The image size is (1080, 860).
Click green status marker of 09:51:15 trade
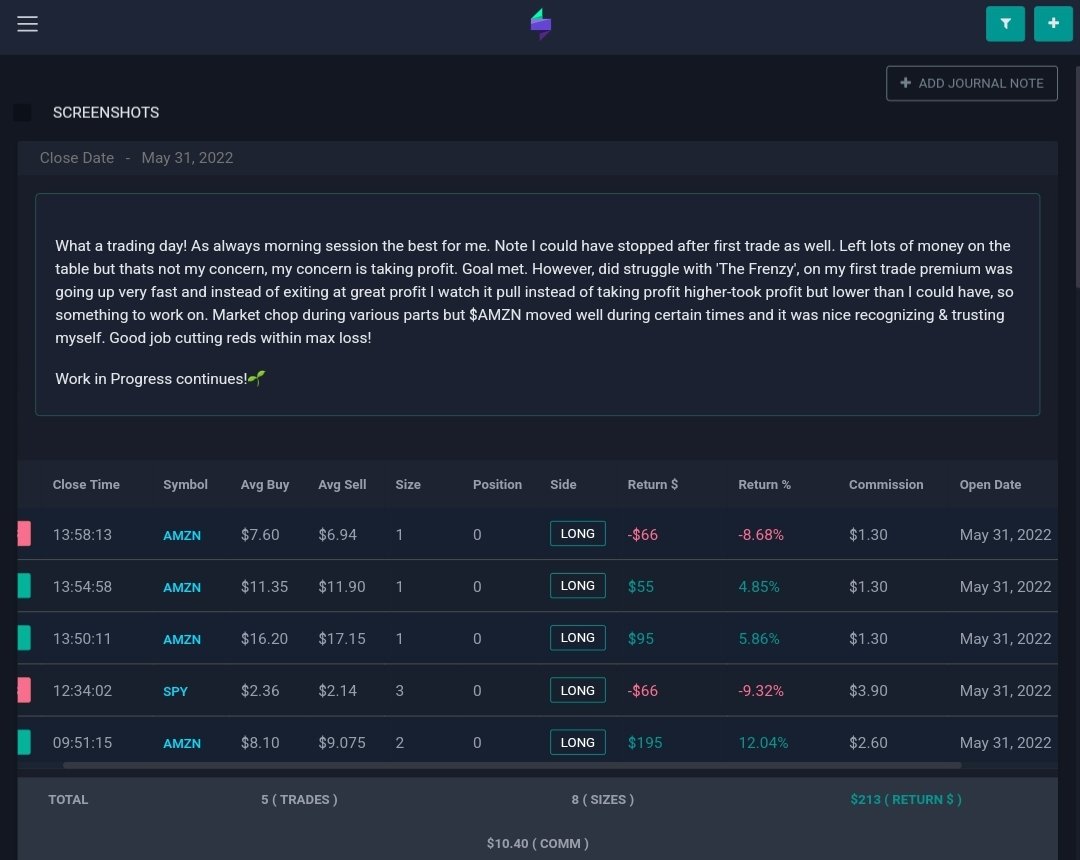(24, 742)
